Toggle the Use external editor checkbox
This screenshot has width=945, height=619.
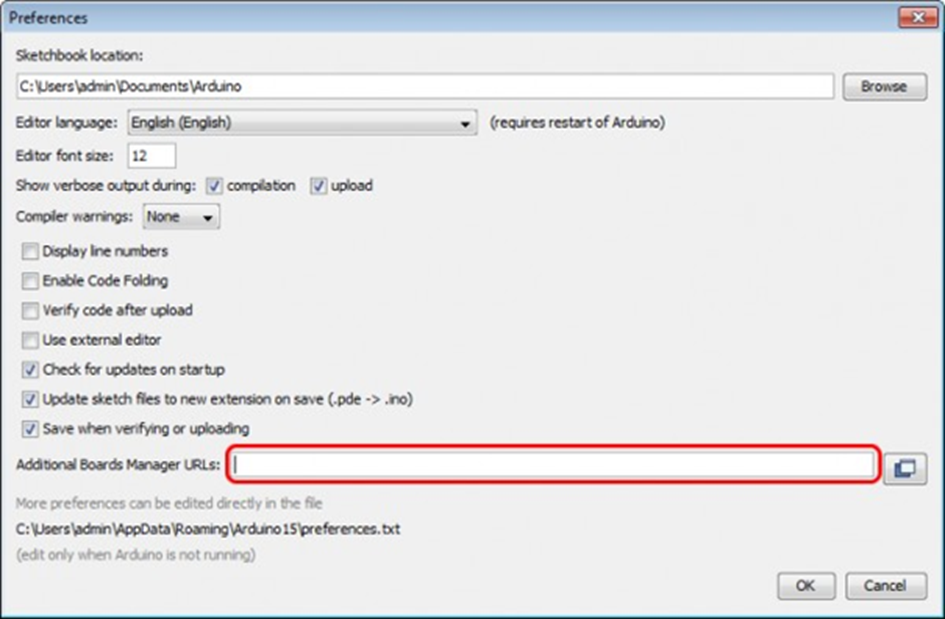pyautogui.click(x=31, y=340)
